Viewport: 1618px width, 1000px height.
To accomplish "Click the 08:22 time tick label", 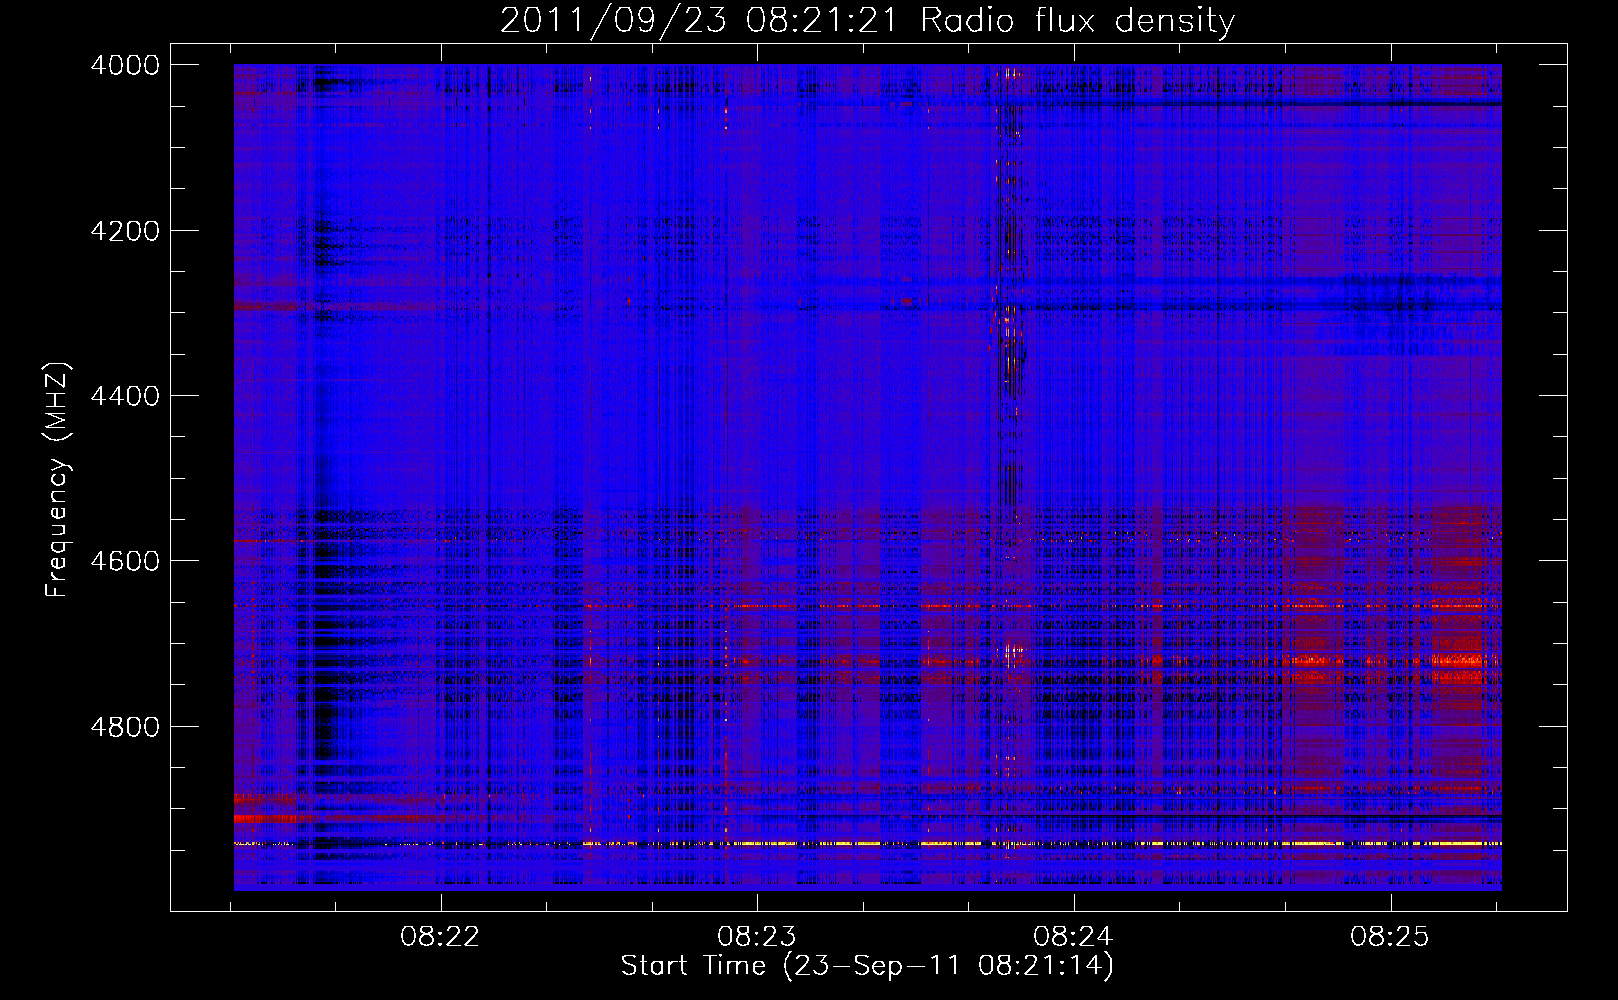I will 440,937.
